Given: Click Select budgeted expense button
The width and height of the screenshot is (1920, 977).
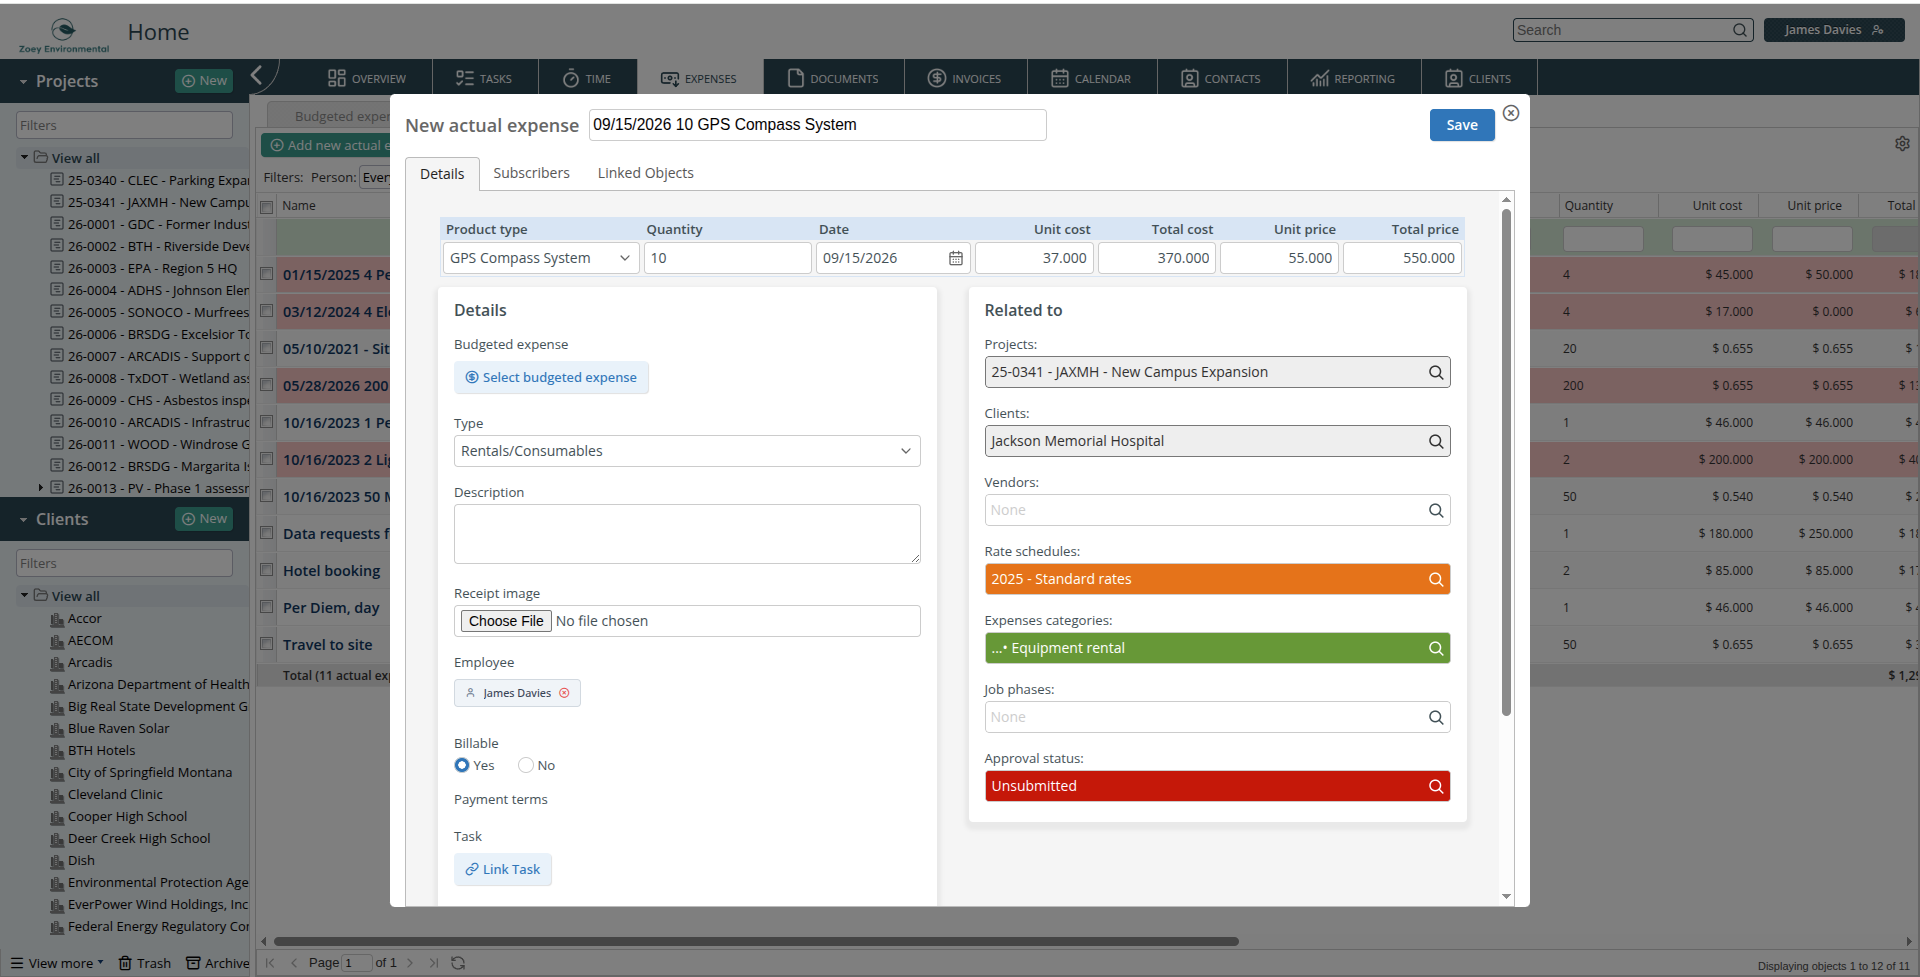Looking at the screenshot, I should tap(551, 377).
